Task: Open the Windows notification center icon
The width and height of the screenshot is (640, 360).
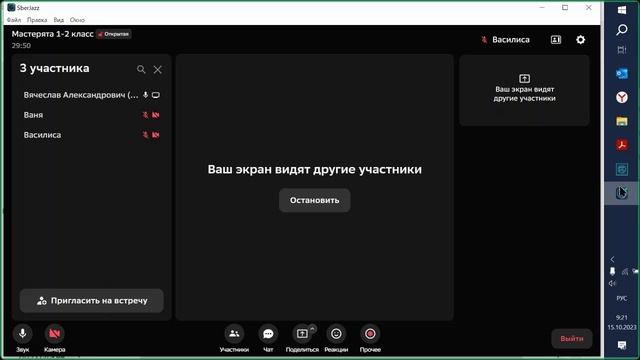Action: pyautogui.click(x=622, y=345)
